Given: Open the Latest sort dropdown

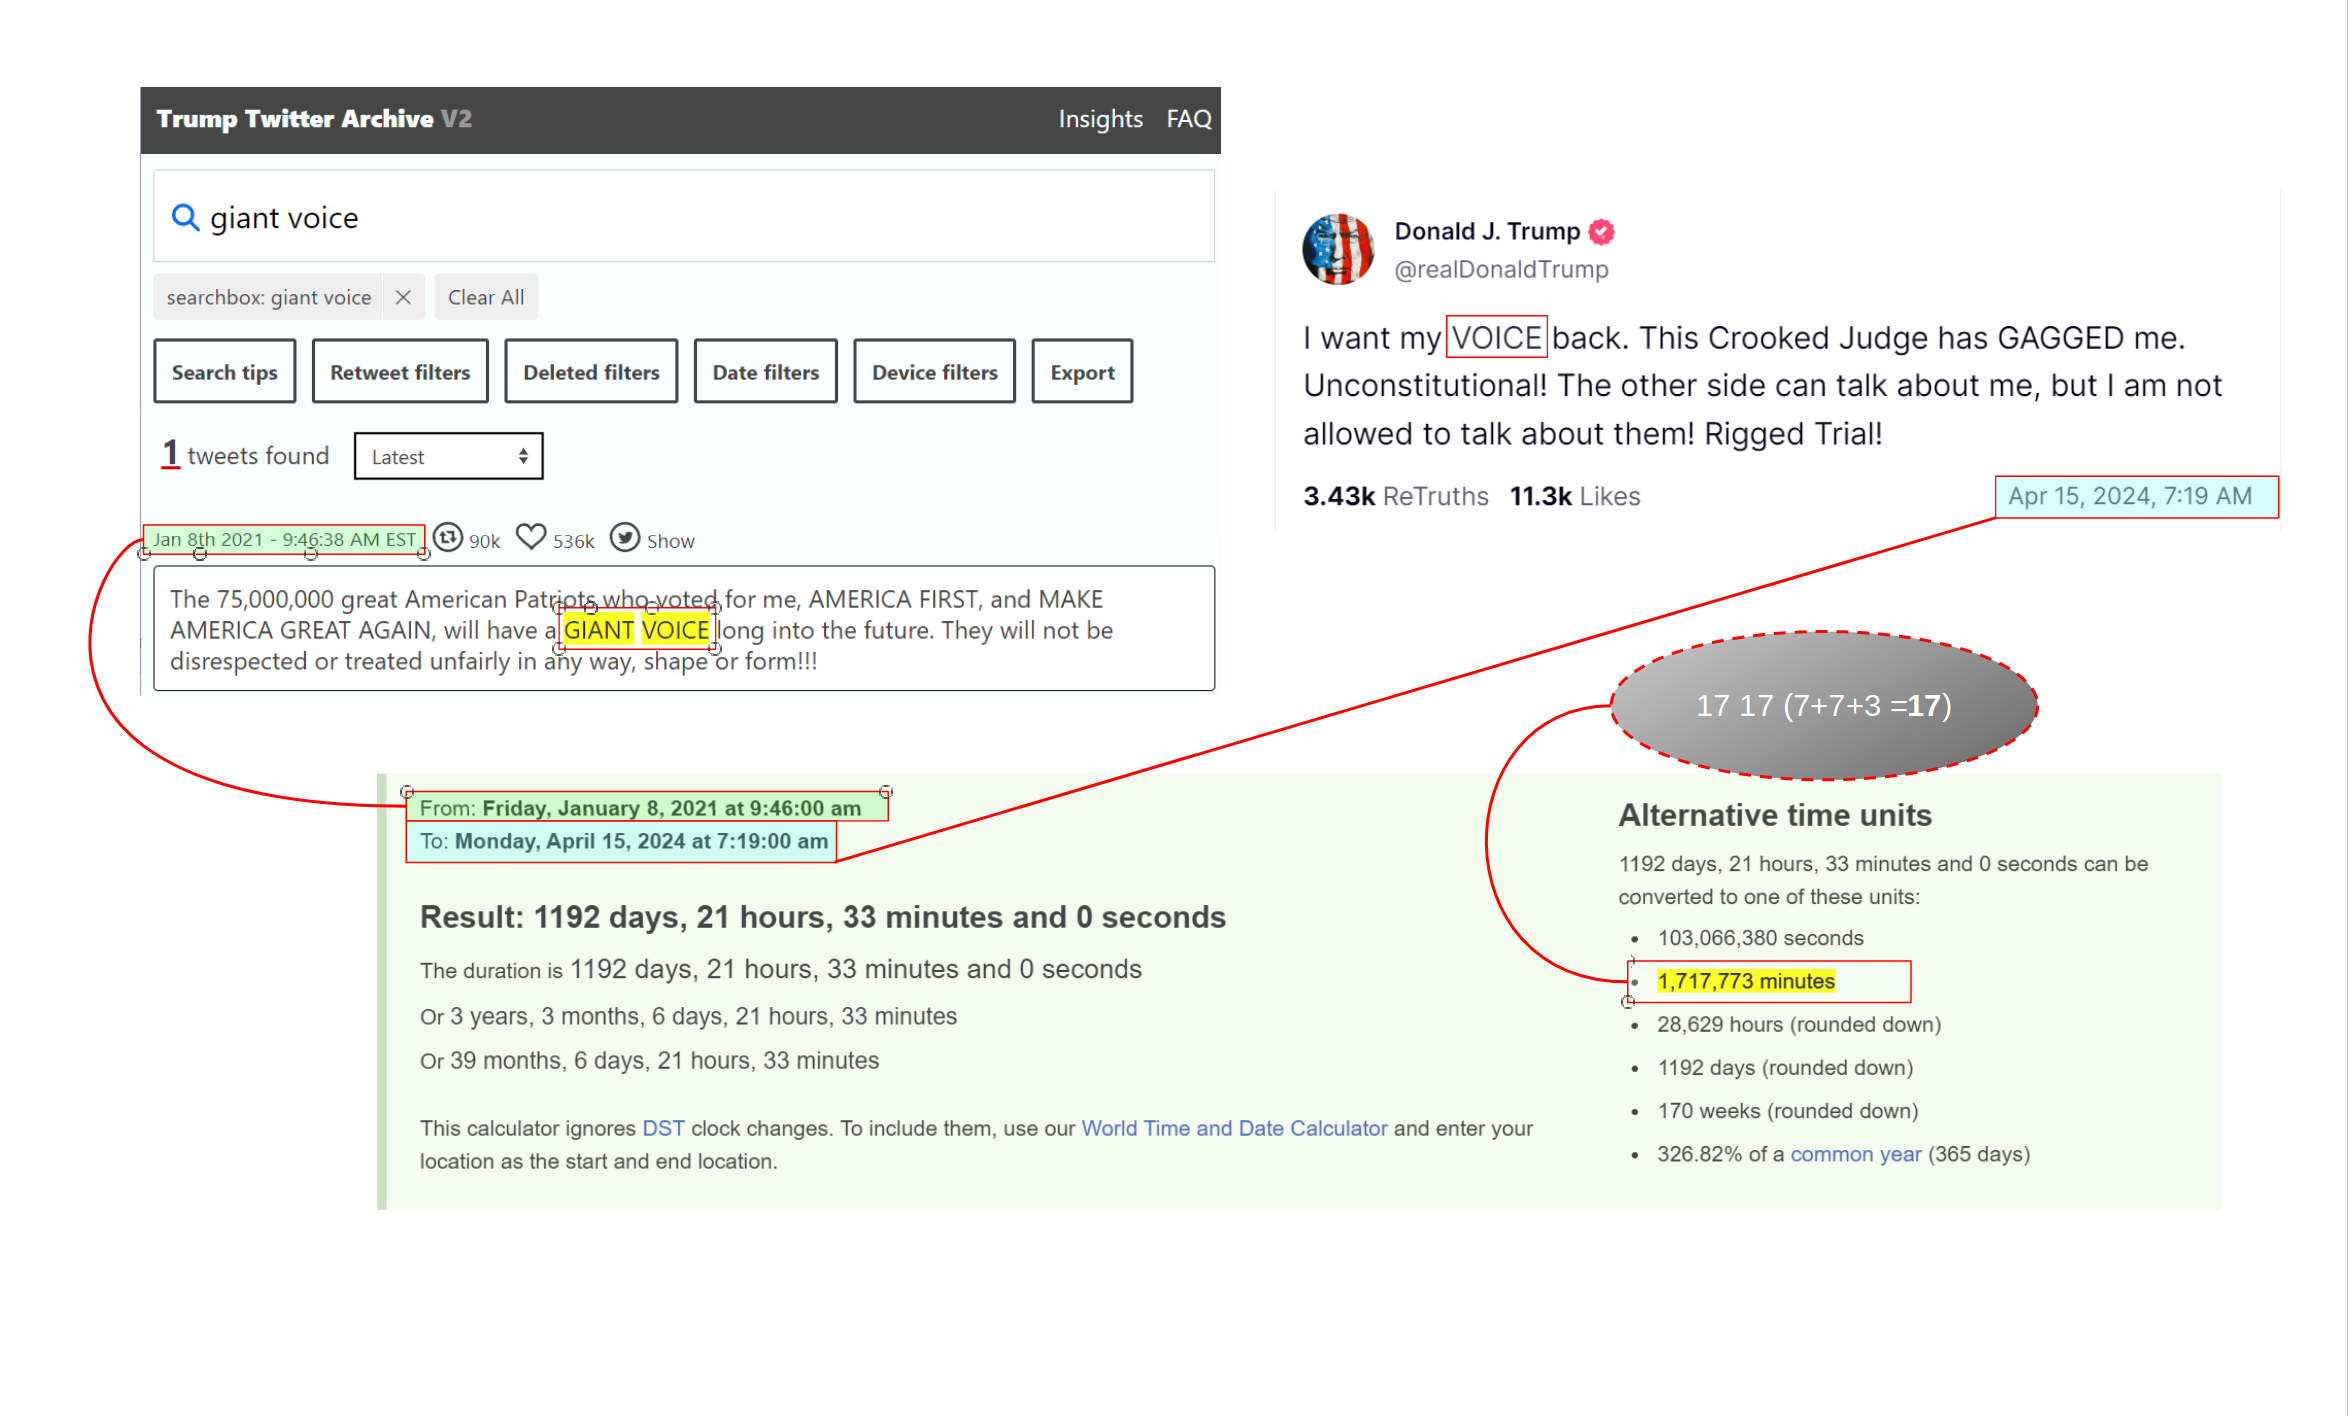Looking at the screenshot, I should tap(449, 456).
